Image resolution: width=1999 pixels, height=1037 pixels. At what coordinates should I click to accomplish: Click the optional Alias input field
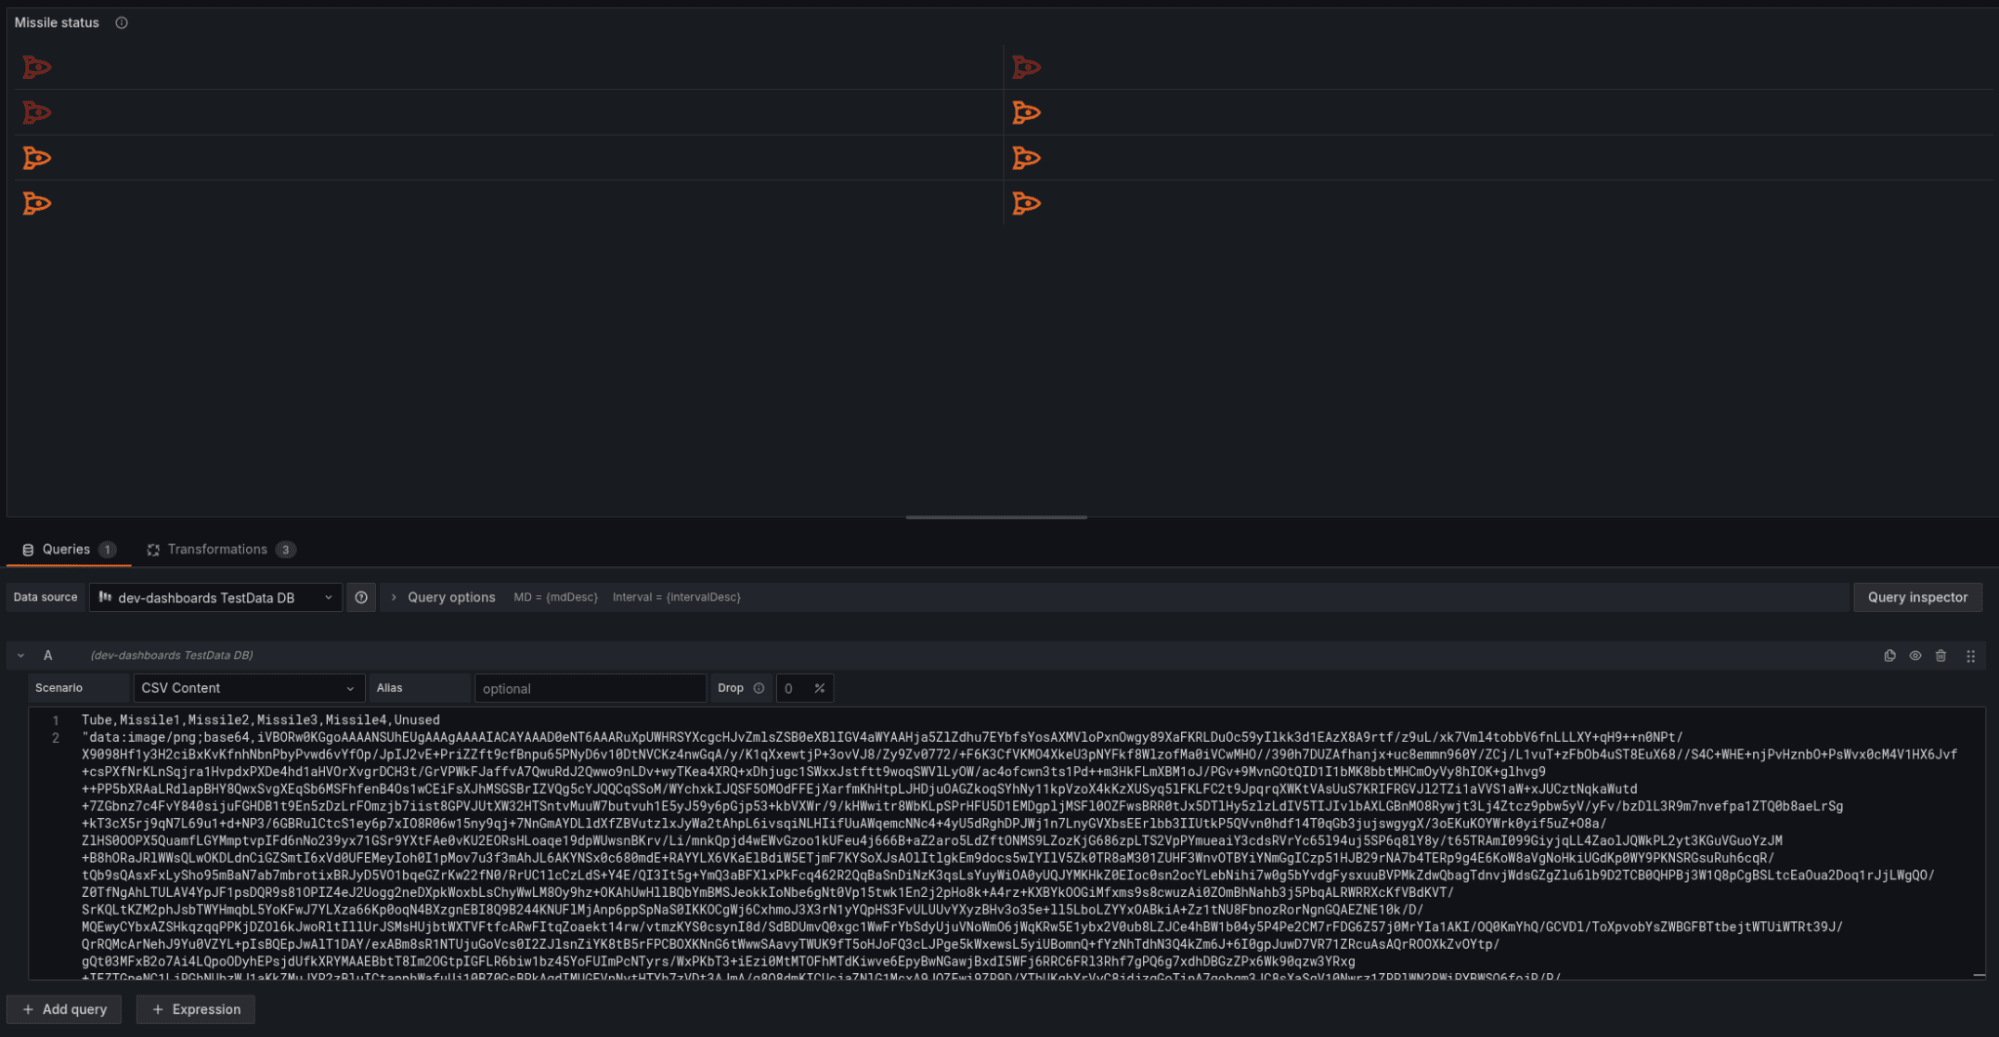(590, 688)
